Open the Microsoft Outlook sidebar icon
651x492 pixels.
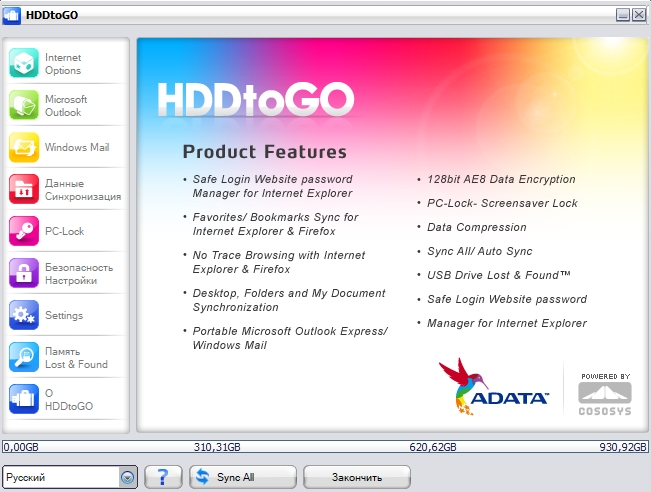click(x=24, y=105)
